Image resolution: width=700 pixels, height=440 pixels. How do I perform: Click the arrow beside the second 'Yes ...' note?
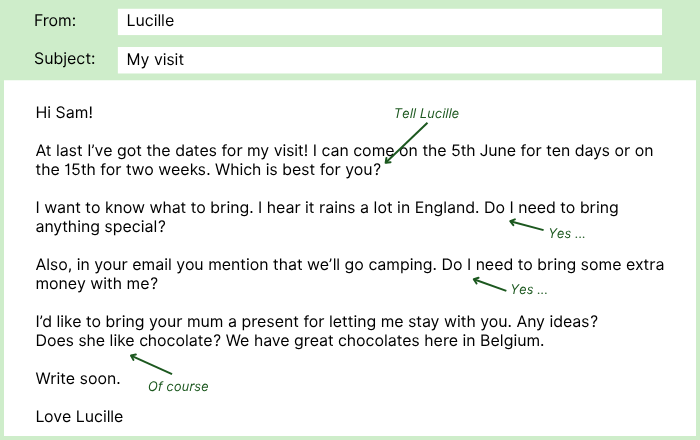pos(489,283)
